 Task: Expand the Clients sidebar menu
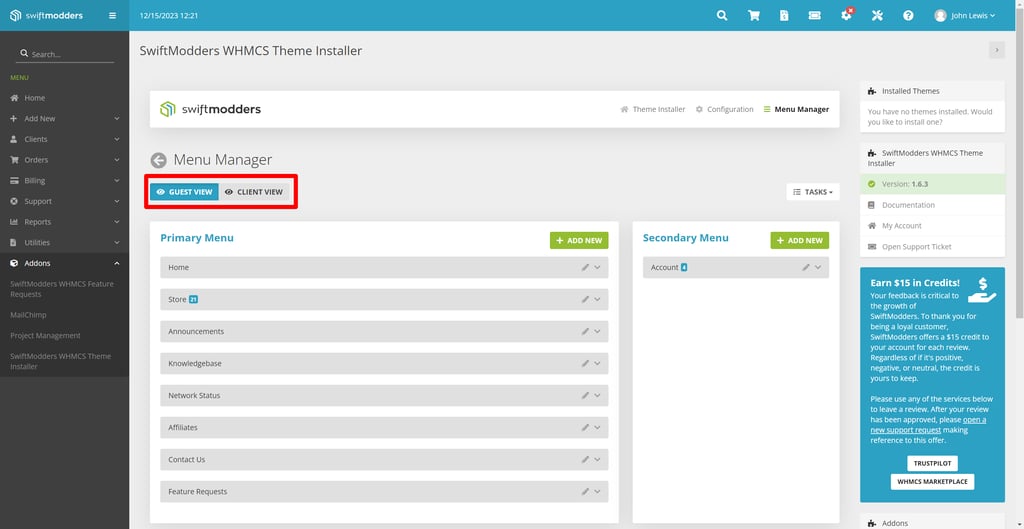[x=65, y=139]
